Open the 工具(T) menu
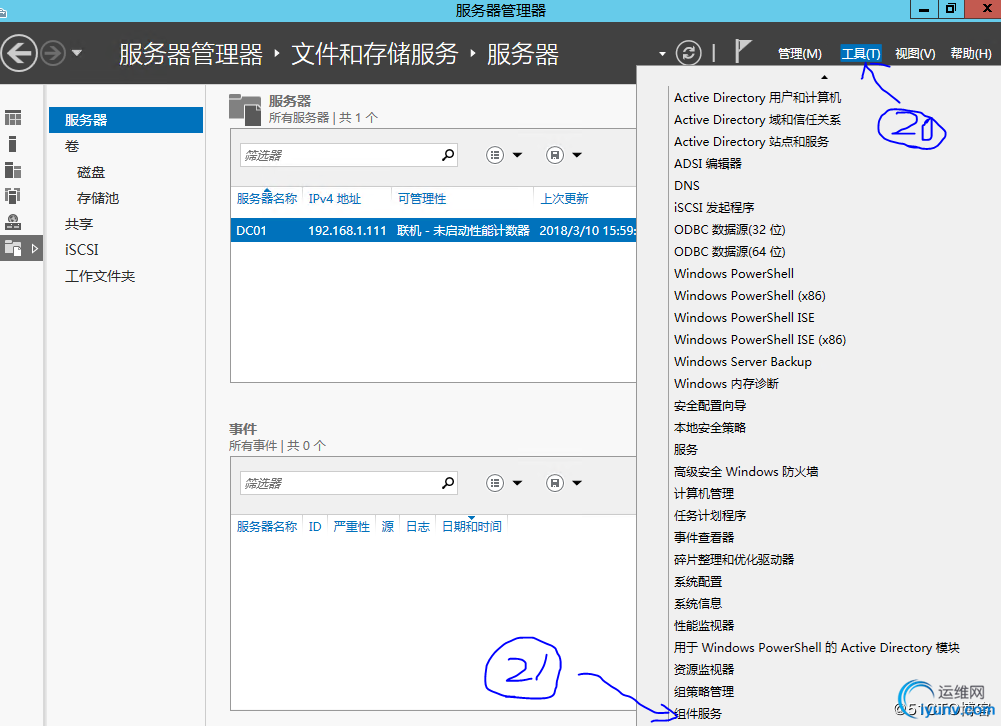 pyautogui.click(x=861, y=54)
